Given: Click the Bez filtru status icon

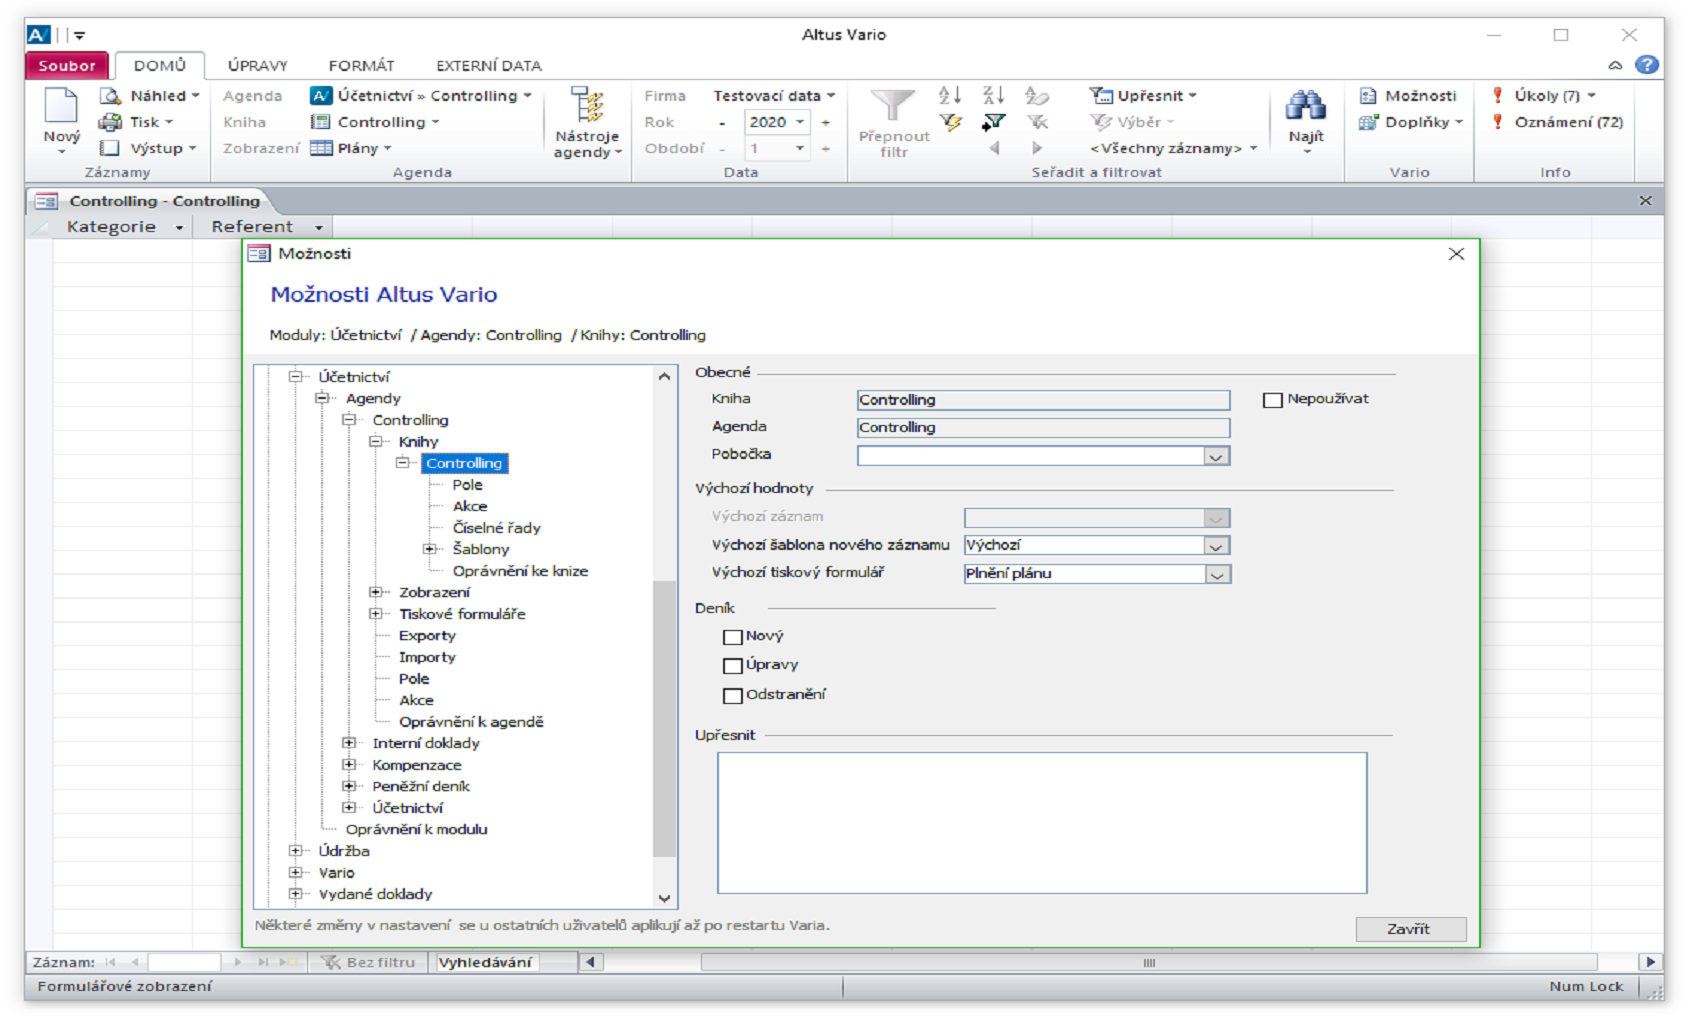Looking at the screenshot, I should coord(330,962).
